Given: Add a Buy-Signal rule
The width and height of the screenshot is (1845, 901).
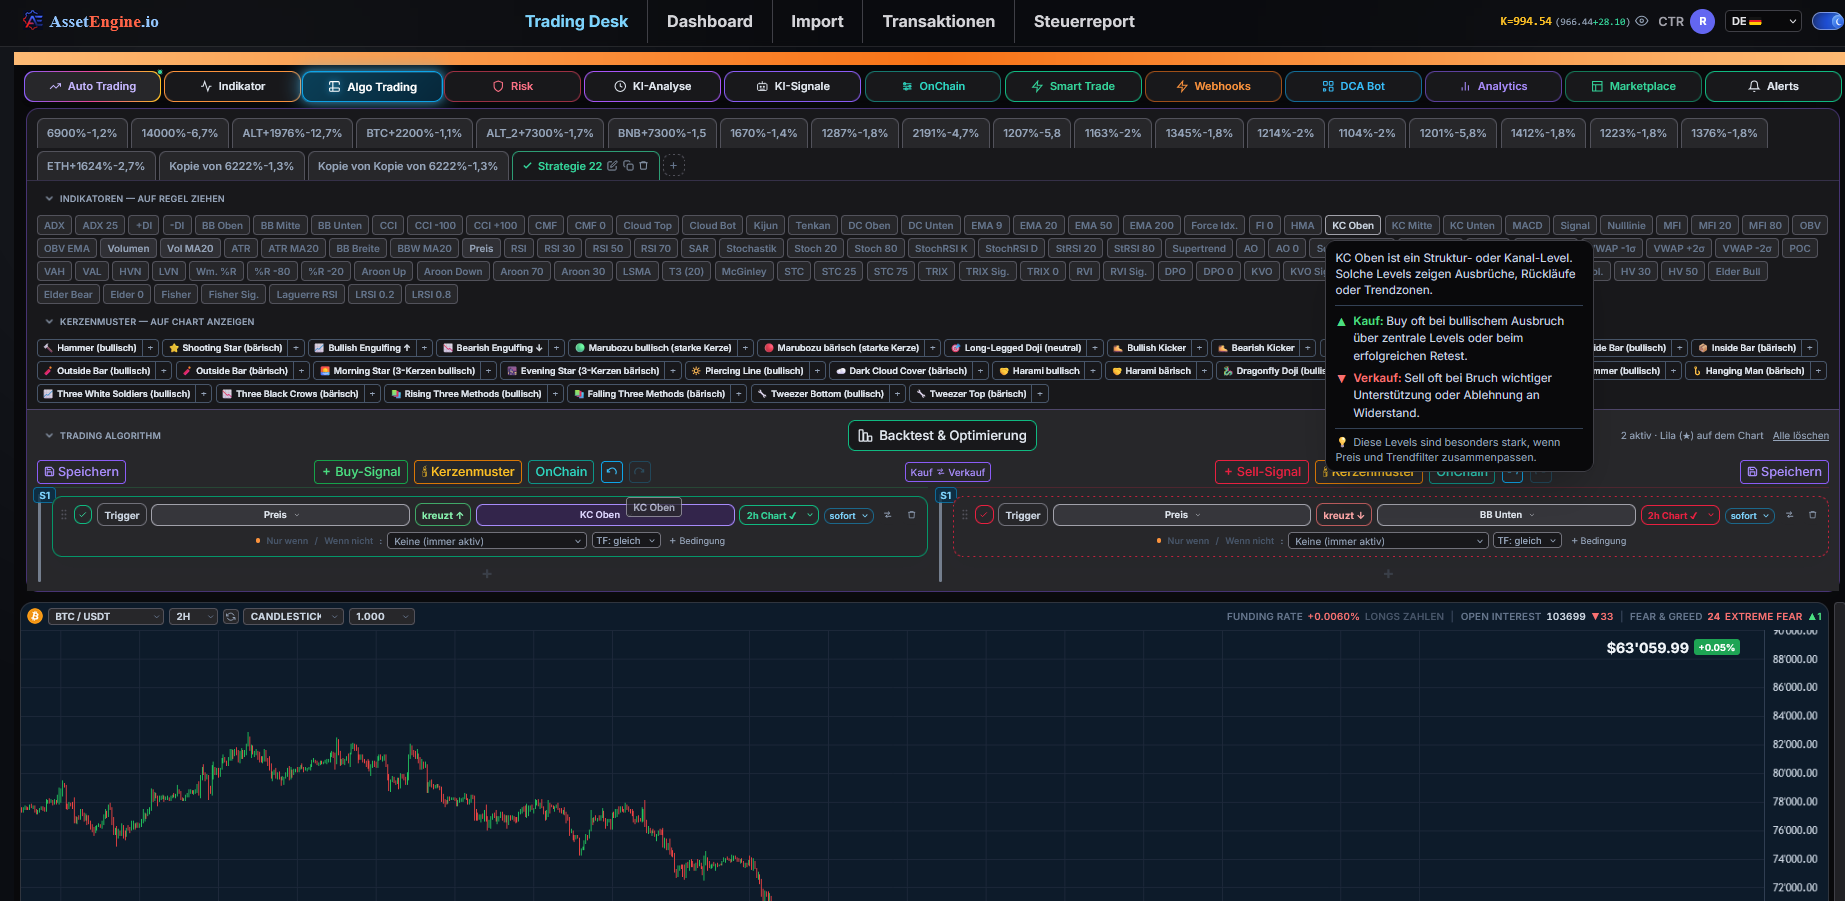Looking at the screenshot, I should (361, 472).
